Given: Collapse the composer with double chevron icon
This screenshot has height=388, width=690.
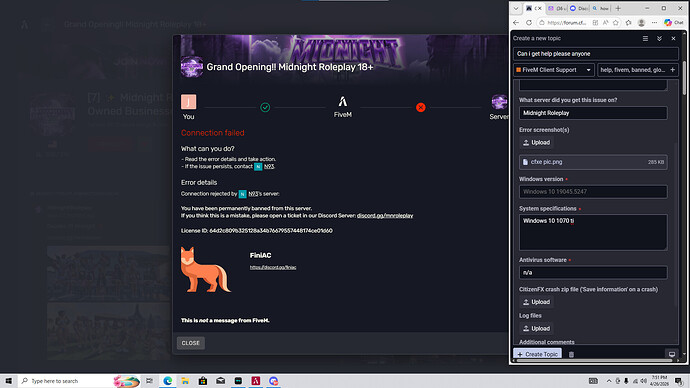Looking at the screenshot, I should point(659,39).
